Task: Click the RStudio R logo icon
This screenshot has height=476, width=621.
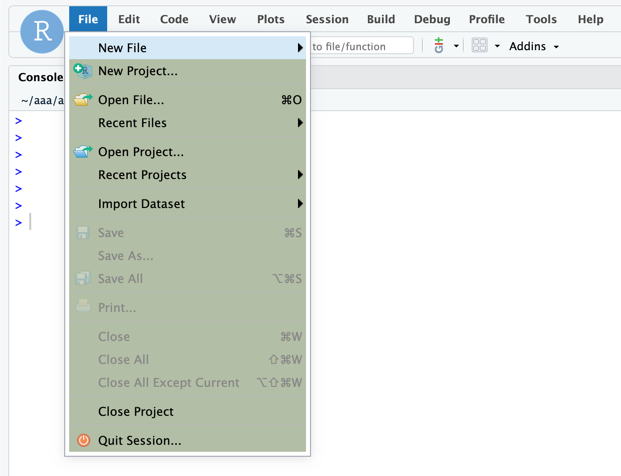Action: (42, 32)
